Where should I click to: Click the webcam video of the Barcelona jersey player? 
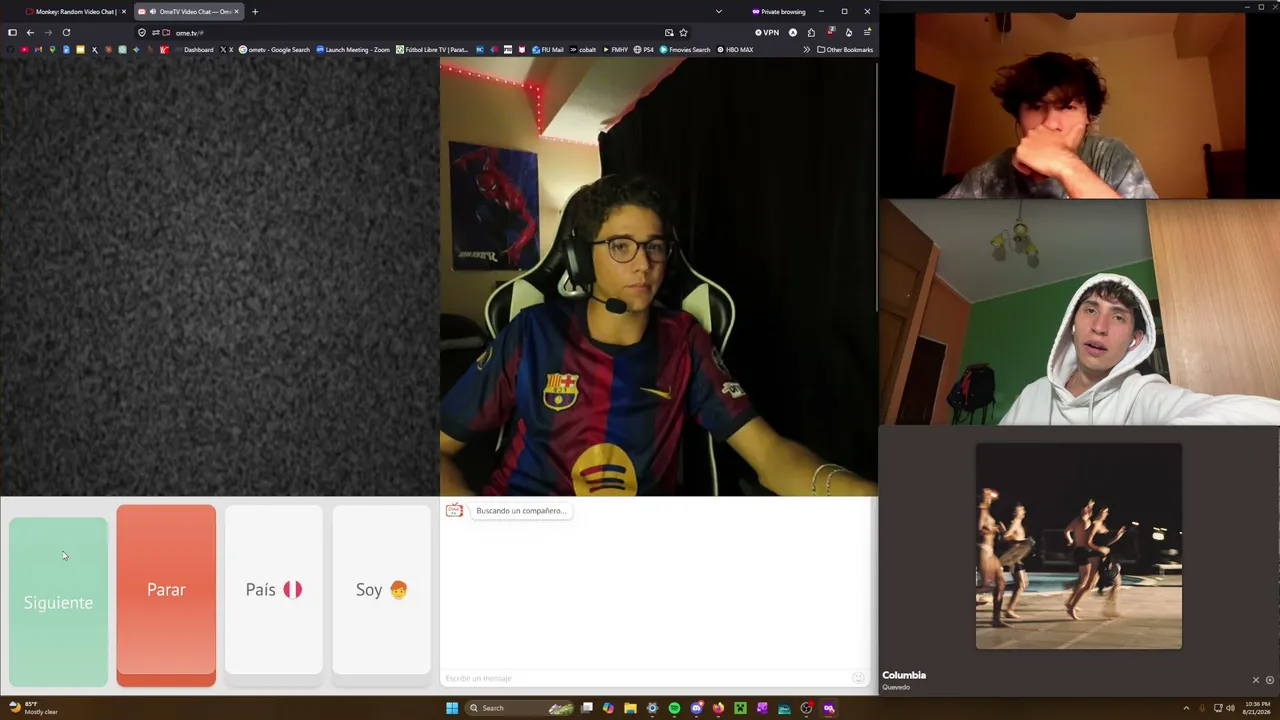click(x=659, y=277)
